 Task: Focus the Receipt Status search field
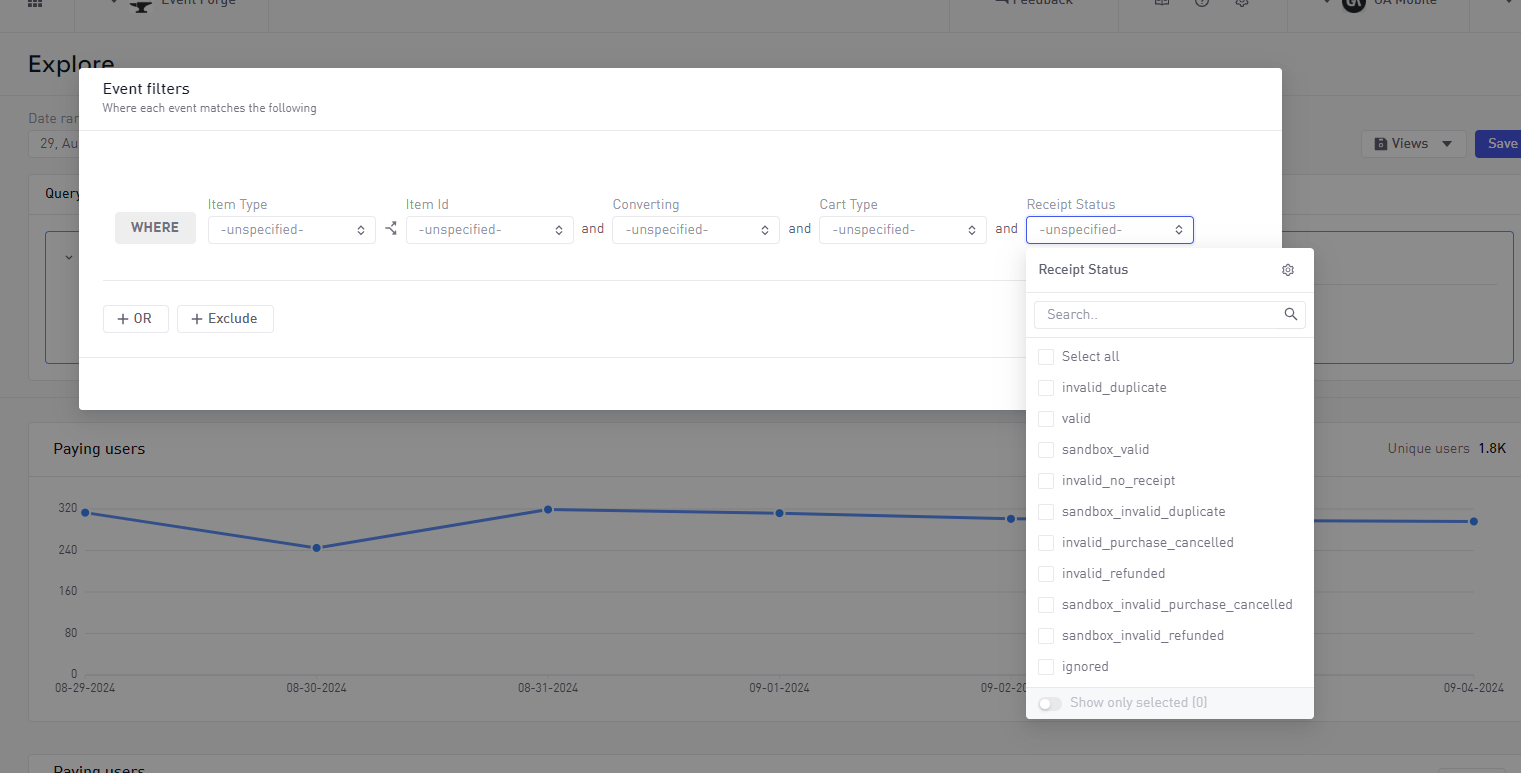click(1170, 314)
